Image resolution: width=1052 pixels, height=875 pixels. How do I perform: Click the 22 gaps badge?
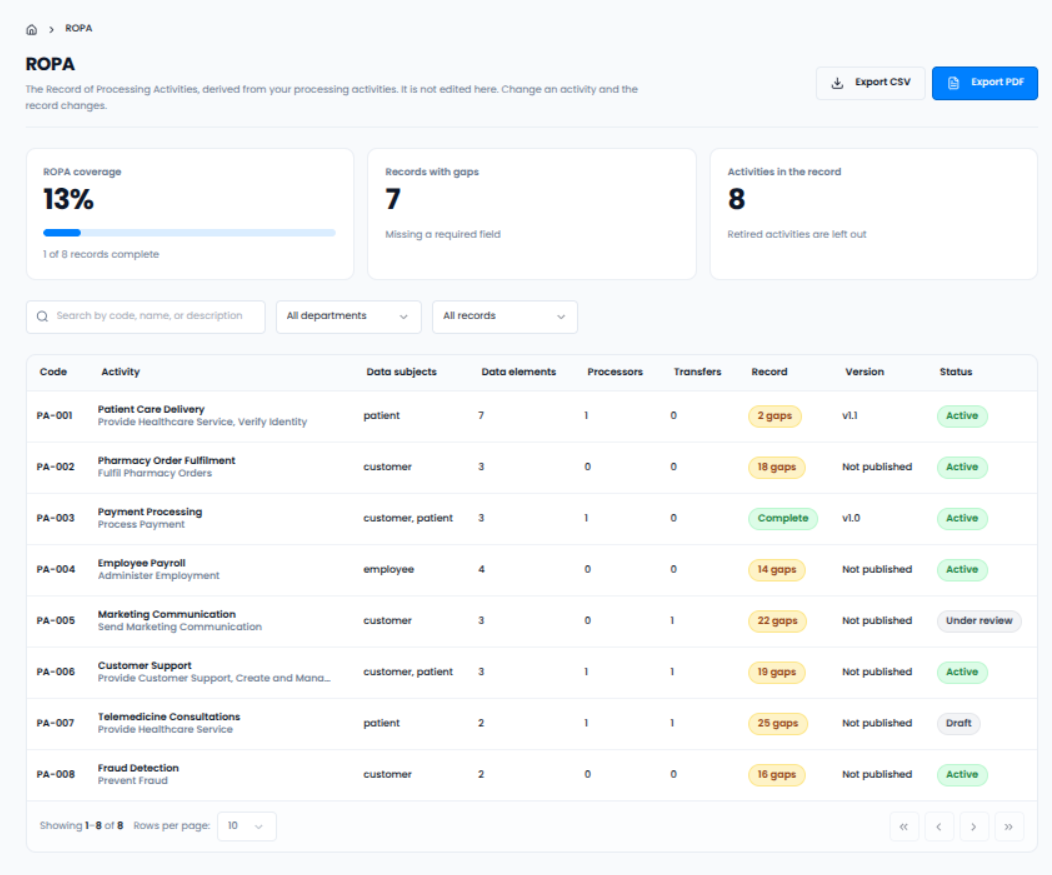point(777,621)
